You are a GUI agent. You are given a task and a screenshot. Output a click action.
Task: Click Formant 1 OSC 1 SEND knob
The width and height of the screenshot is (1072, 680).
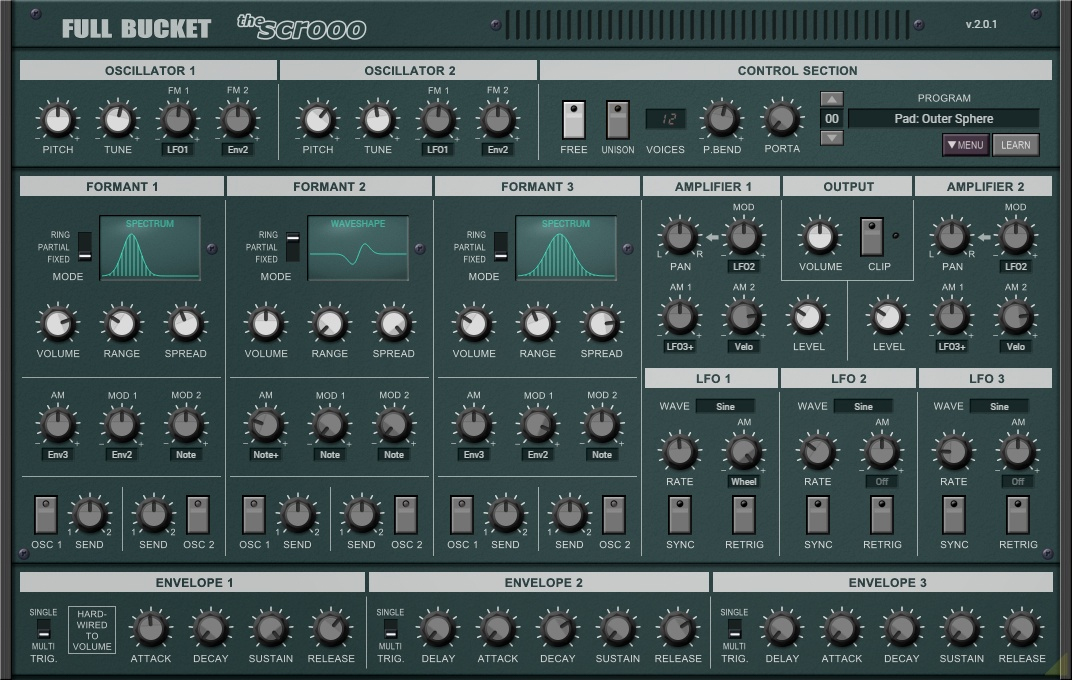click(x=90, y=515)
